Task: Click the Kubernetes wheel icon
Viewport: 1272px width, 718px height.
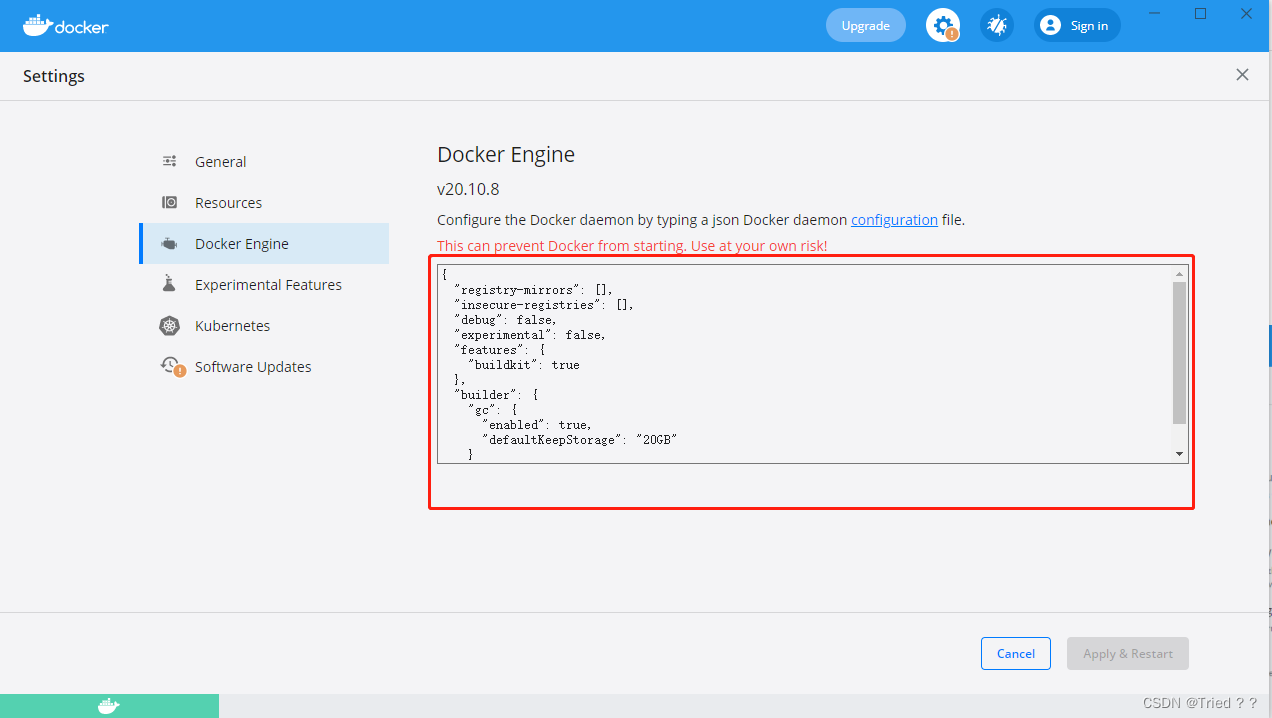Action: 170,325
